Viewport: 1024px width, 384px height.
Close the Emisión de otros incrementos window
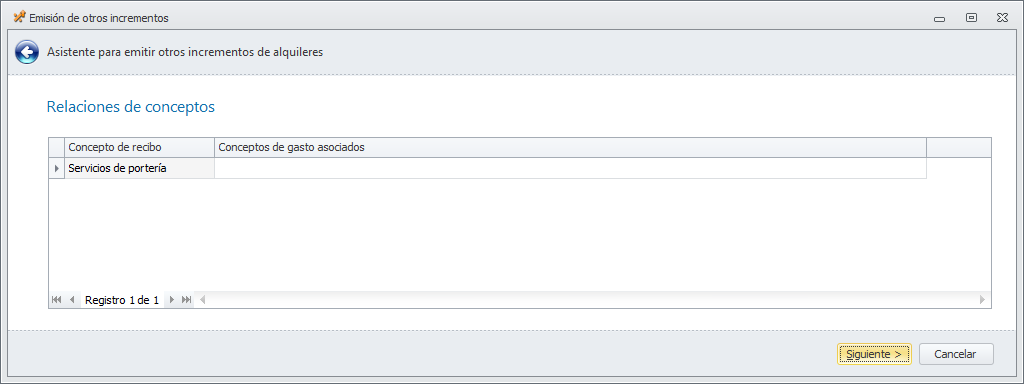pyautogui.click(x=1002, y=18)
